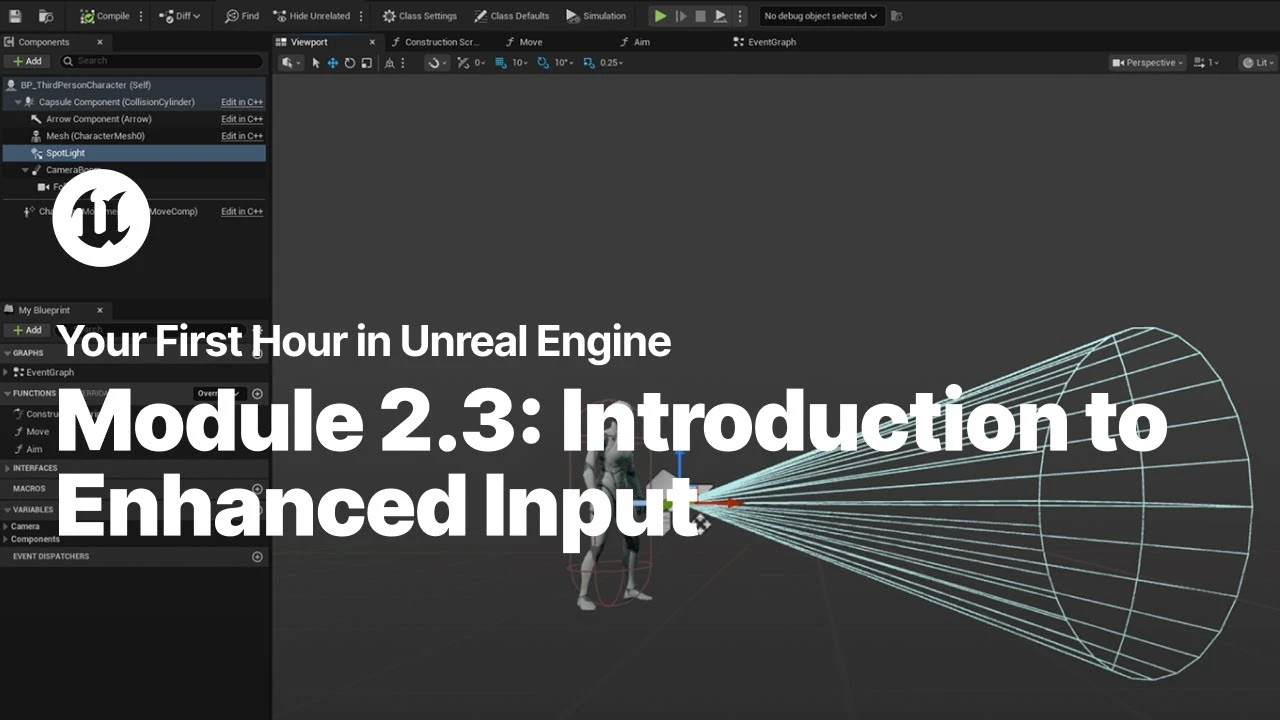The width and height of the screenshot is (1280, 720).
Task: Click Add in the Components panel
Action: coord(28,61)
